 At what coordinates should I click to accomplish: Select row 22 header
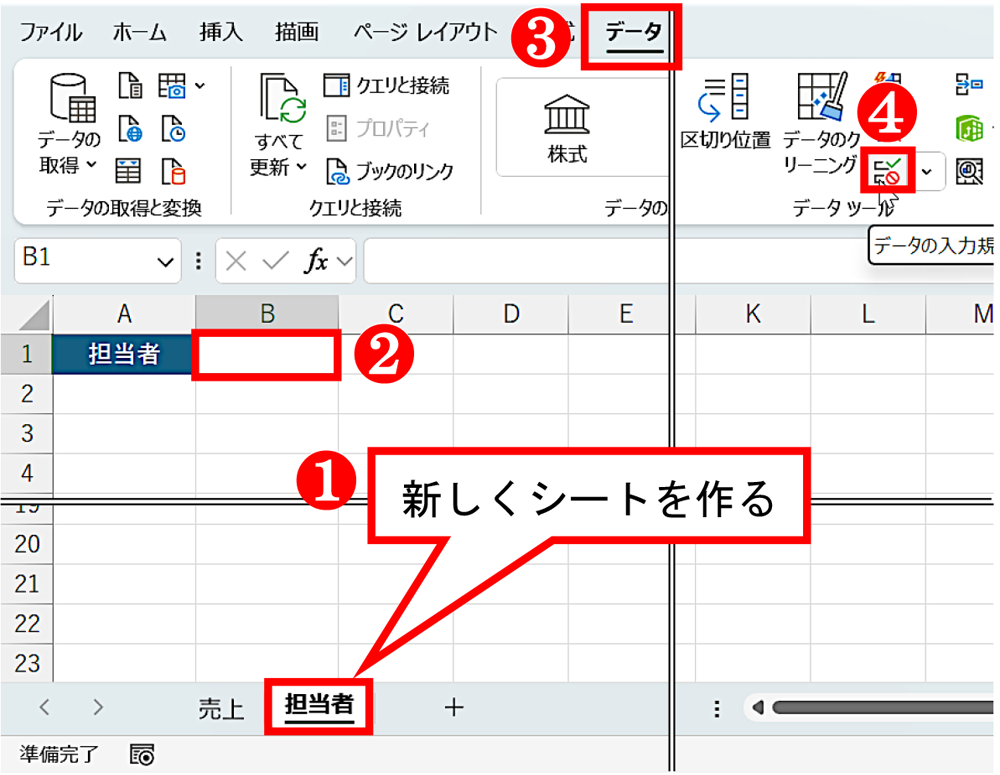26,623
